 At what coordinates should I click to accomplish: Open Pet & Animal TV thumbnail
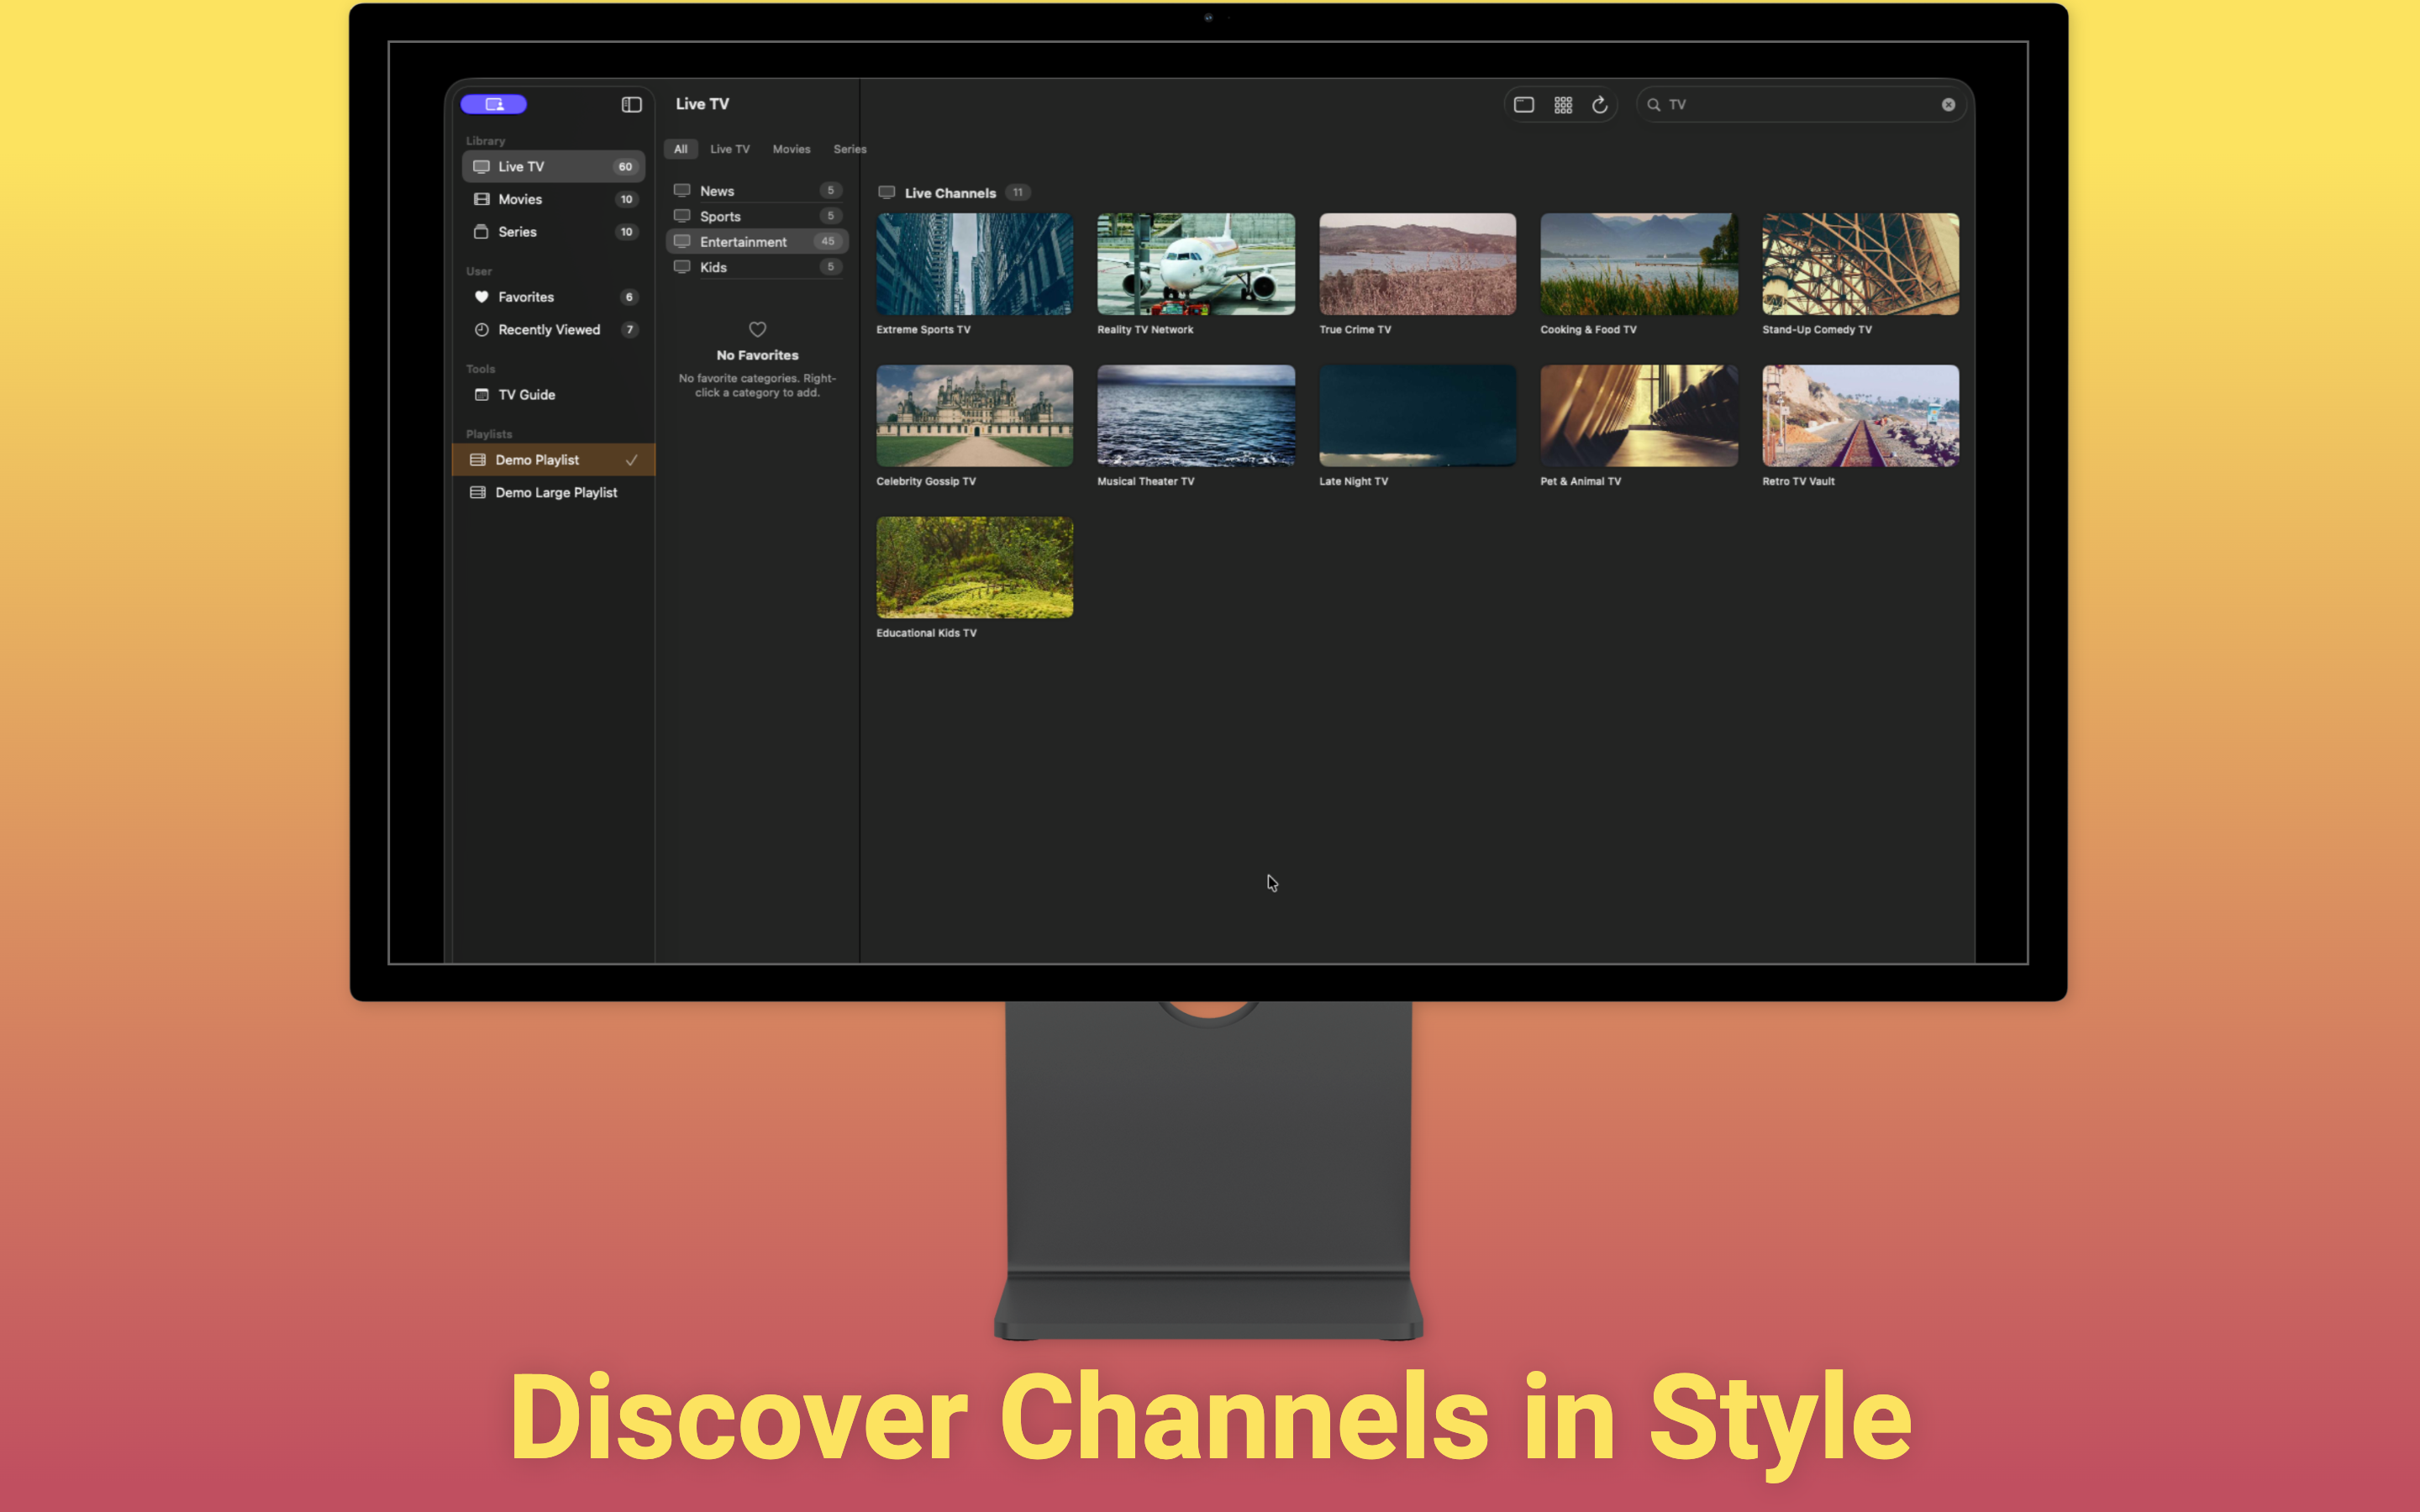click(x=1638, y=415)
